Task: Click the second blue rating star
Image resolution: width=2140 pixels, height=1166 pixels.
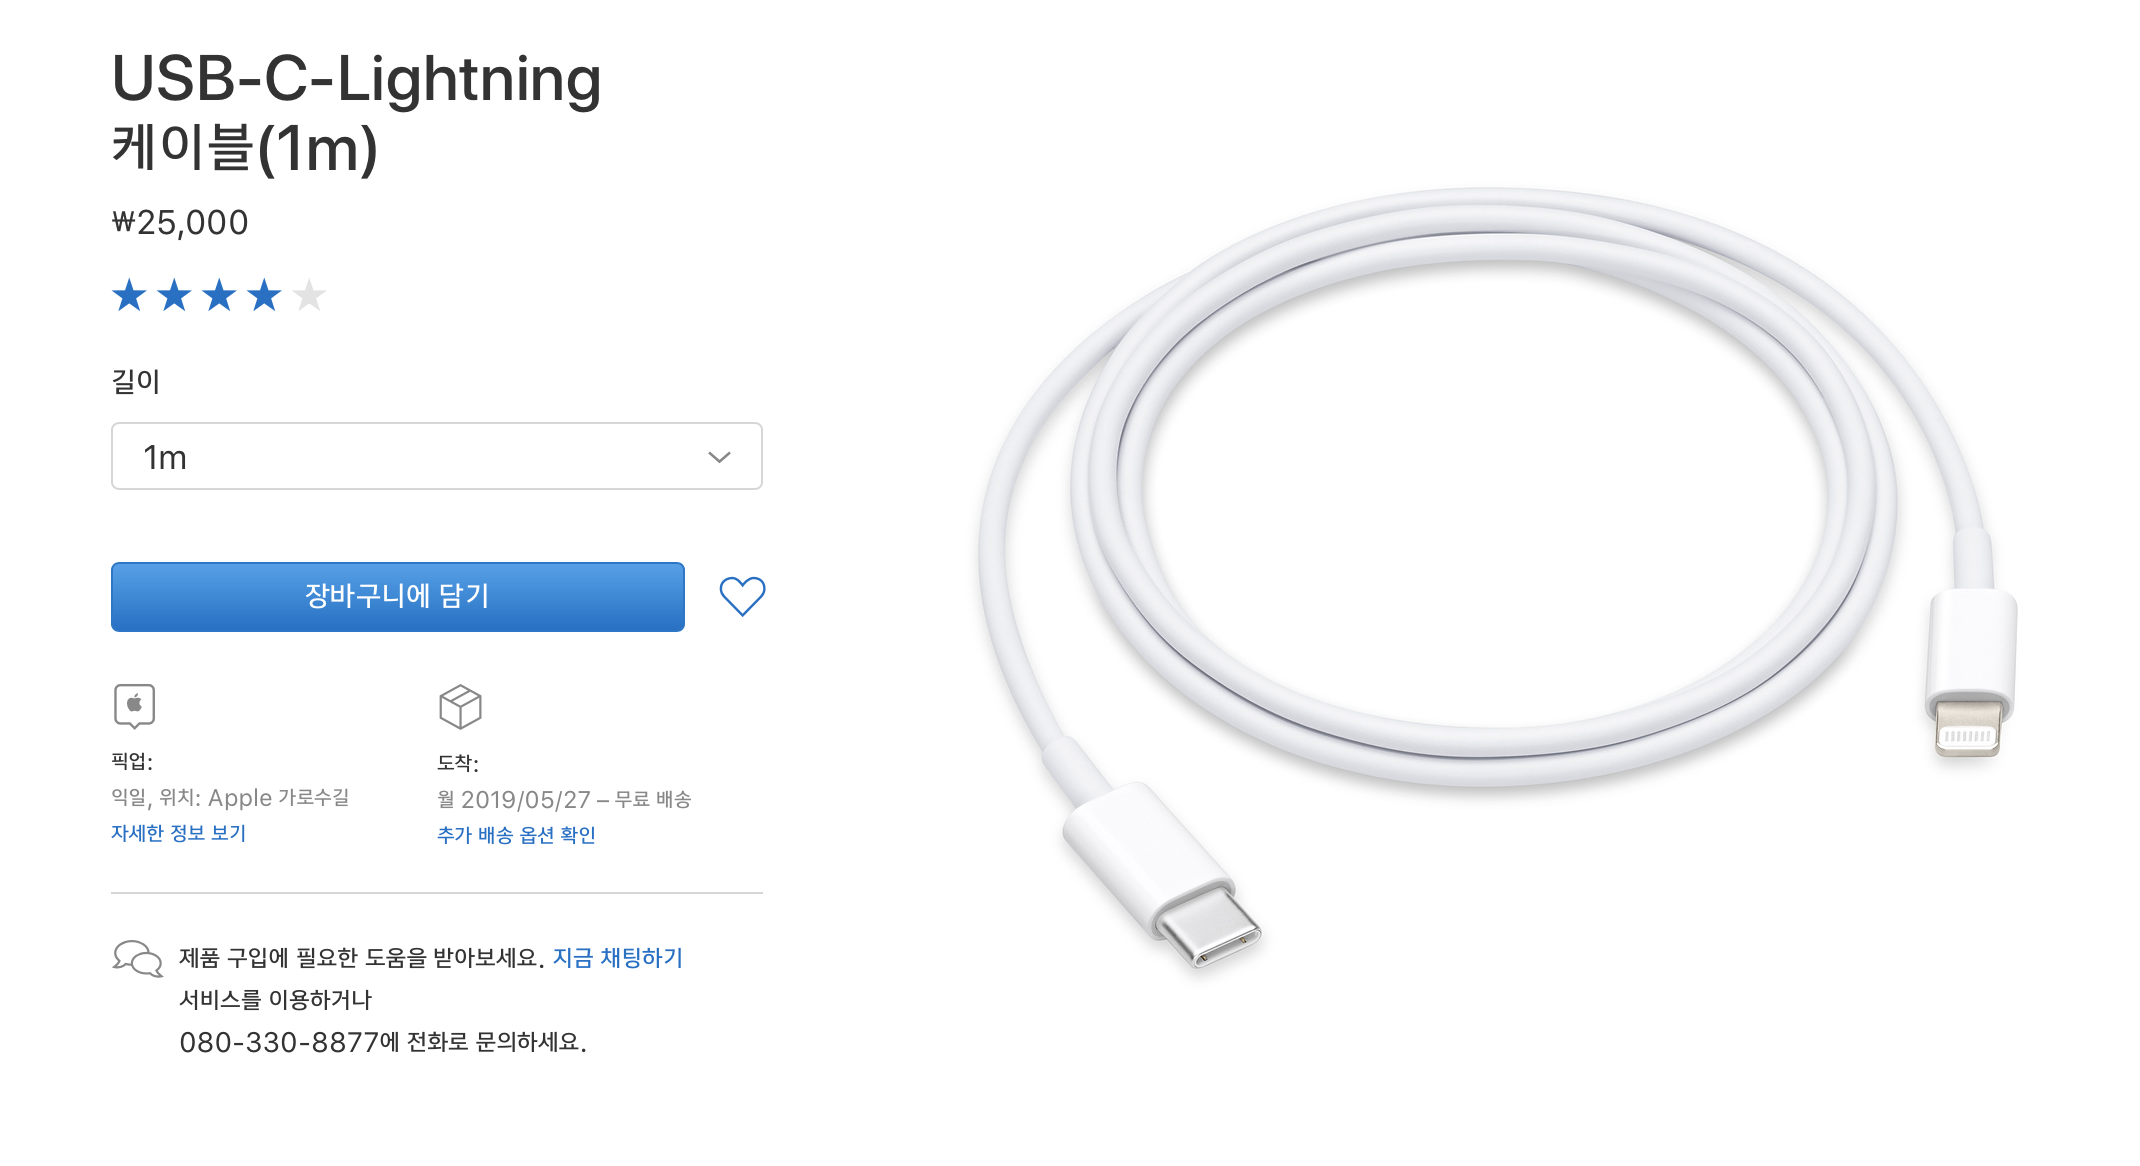Action: pos(174,296)
